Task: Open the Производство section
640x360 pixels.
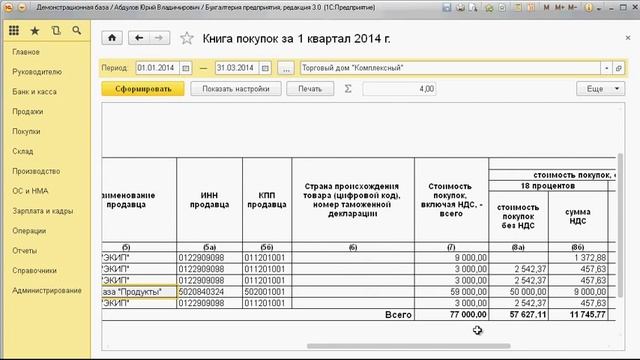Action: [x=36, y=171]
